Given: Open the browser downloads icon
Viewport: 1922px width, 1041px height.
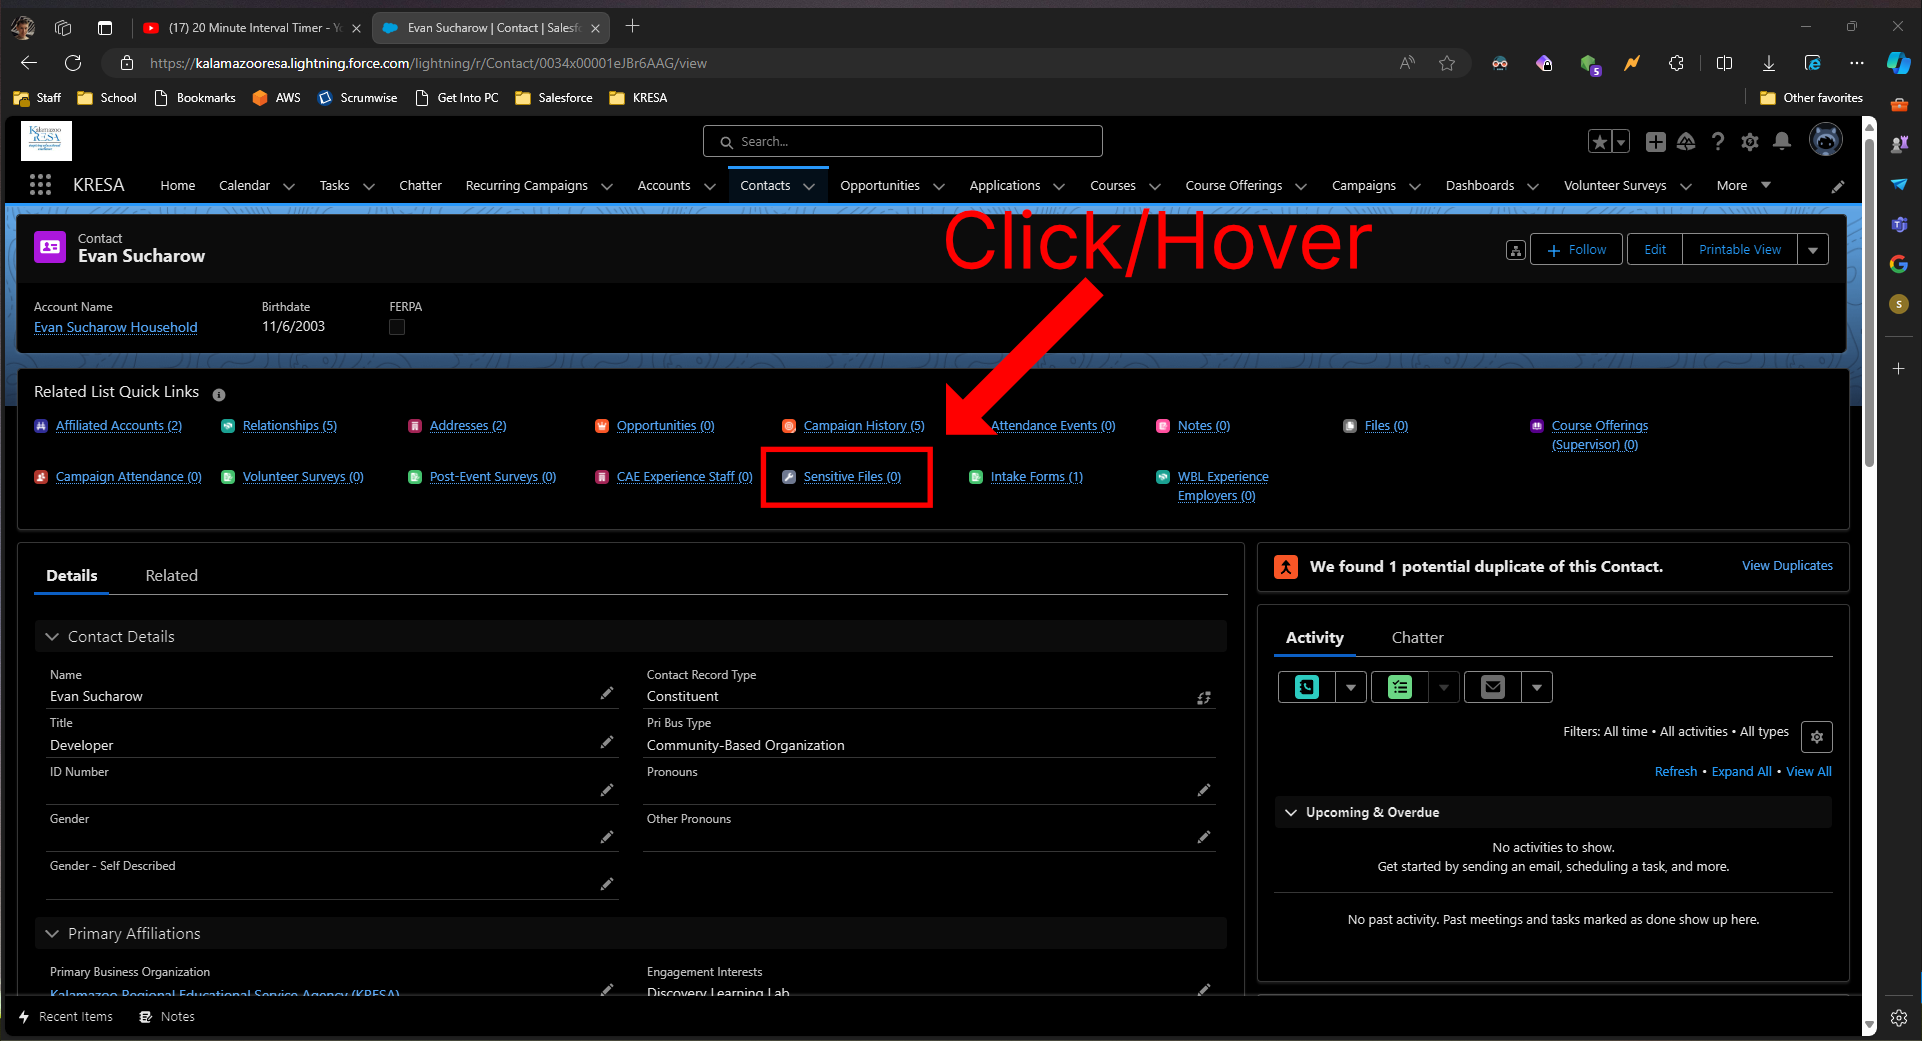Looking at the screenshot, I should [x=1769, y=63].
